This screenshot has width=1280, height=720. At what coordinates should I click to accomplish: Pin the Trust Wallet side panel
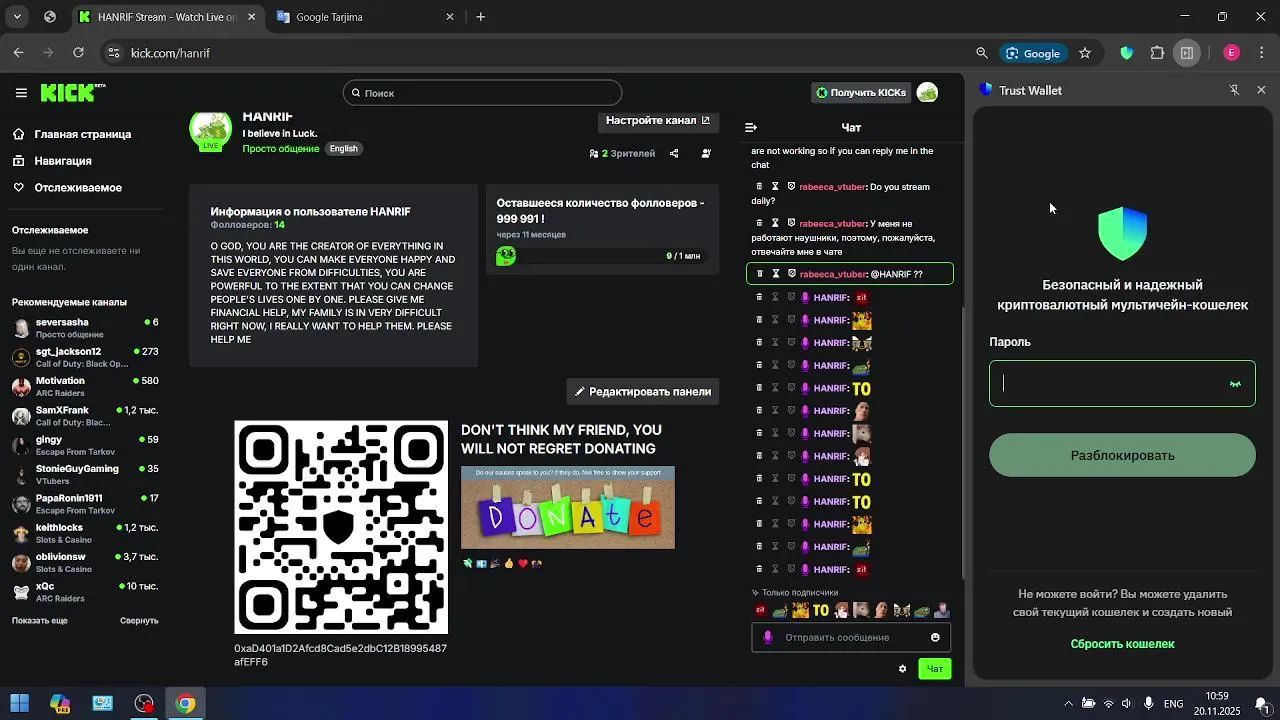coord(1234,90)
